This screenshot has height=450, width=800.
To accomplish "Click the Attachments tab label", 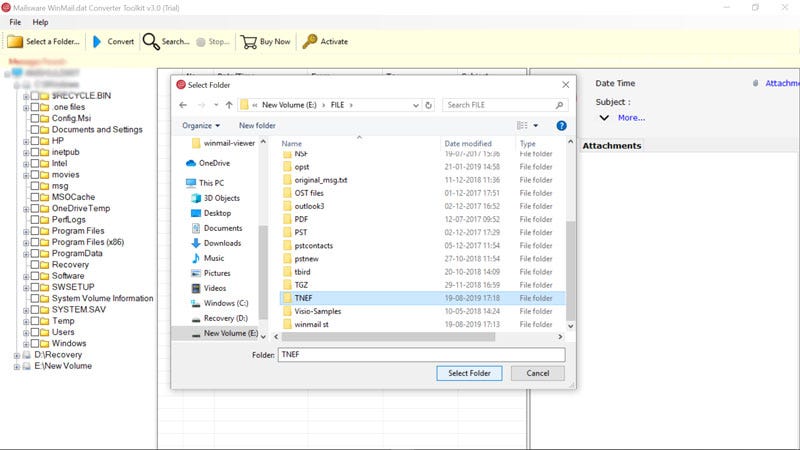I will [612, 146].
